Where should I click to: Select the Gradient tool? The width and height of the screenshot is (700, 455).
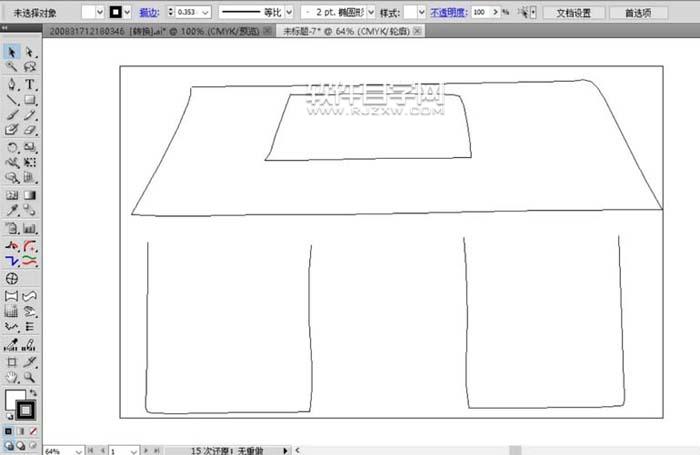click(x=29, y=195)
